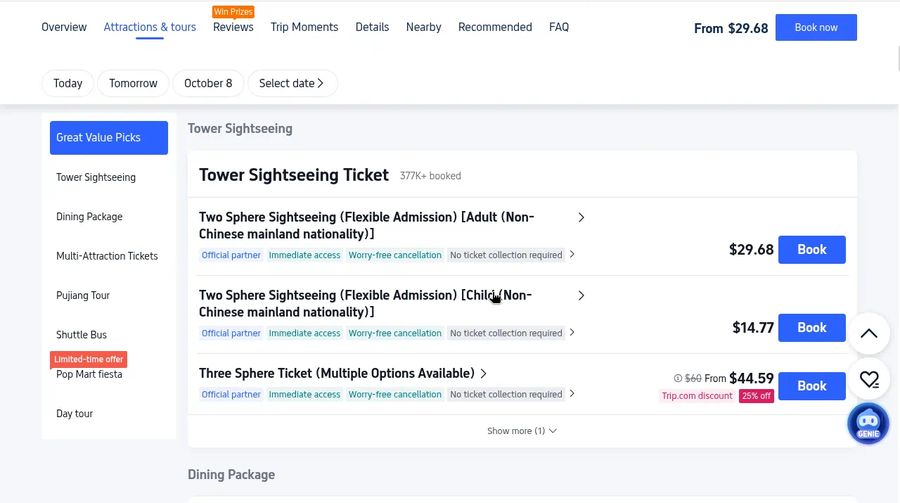This screenshot has height=503, width=900.
Task: Show more (1) tower tickets
Action: coord(522,431)
